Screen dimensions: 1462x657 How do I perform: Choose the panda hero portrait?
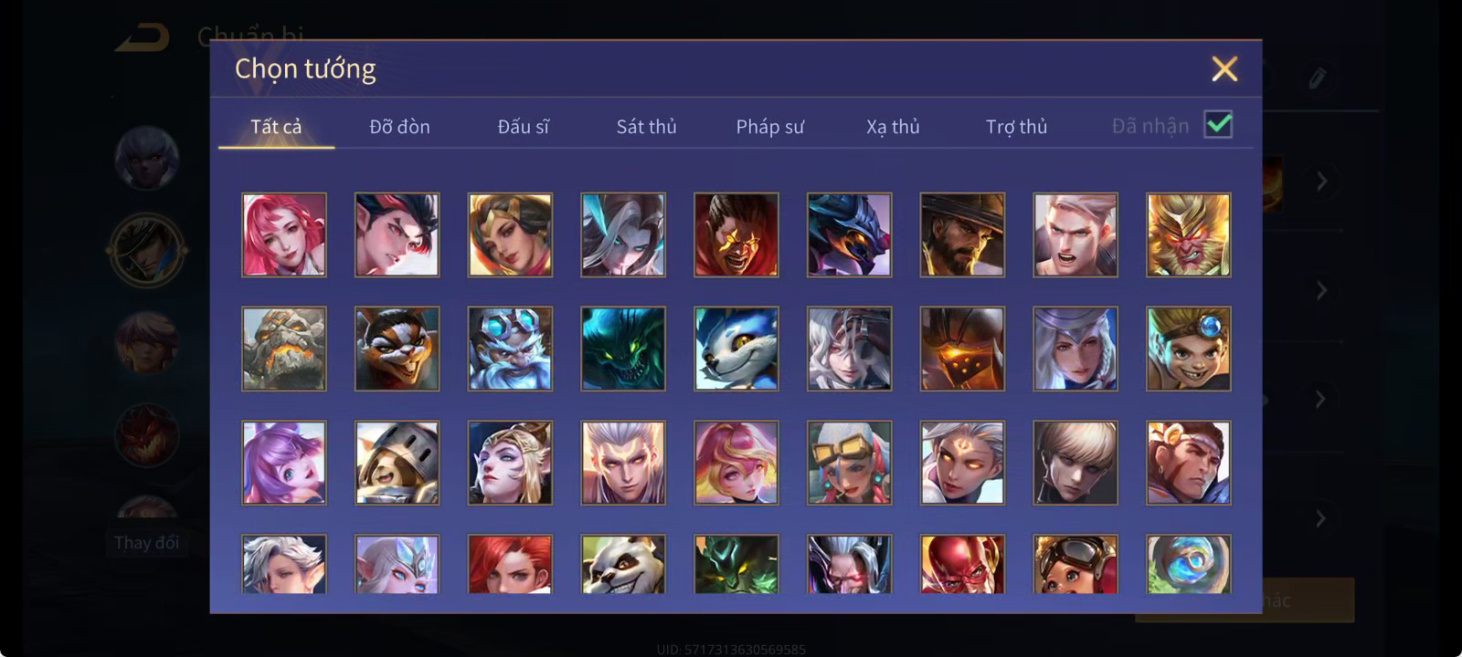tap(623, 564)
